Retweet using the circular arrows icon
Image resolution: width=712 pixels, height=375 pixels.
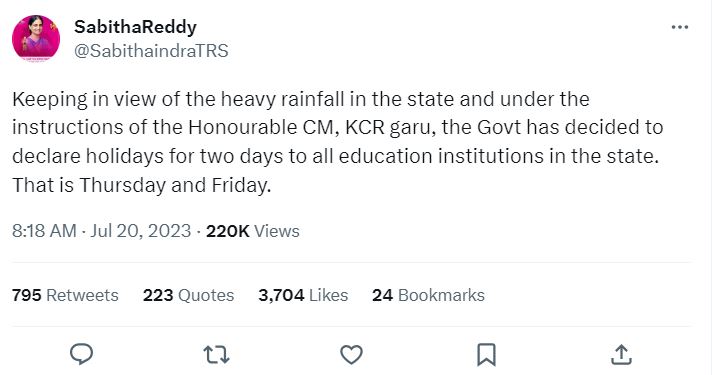click(216, 355)
